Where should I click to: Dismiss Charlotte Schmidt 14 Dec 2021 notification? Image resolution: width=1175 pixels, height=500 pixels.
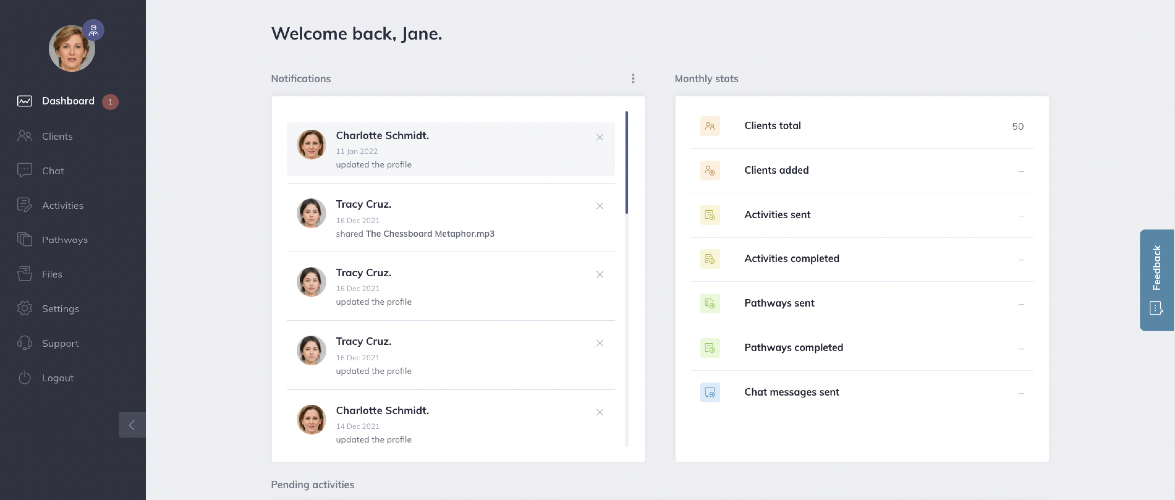pos(599,412)
